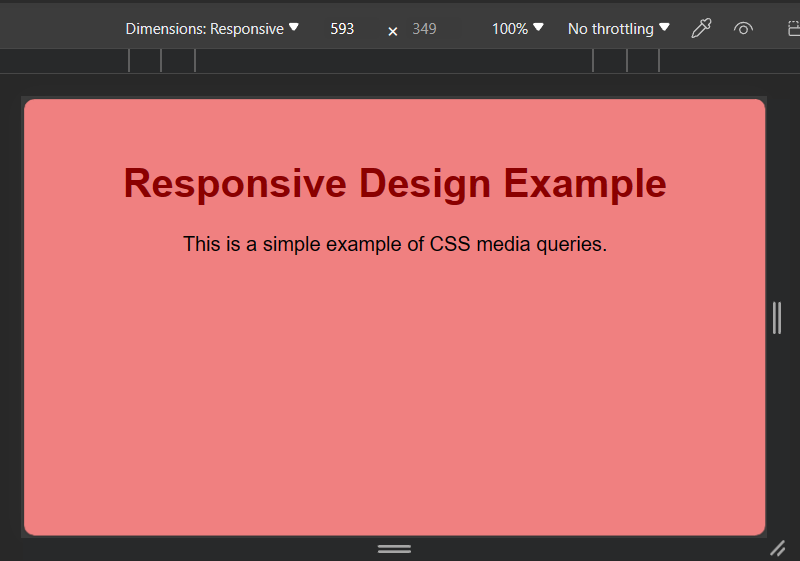Click the corner diagonal resize handle
The image size is (800, 561).
click(778, 549)
